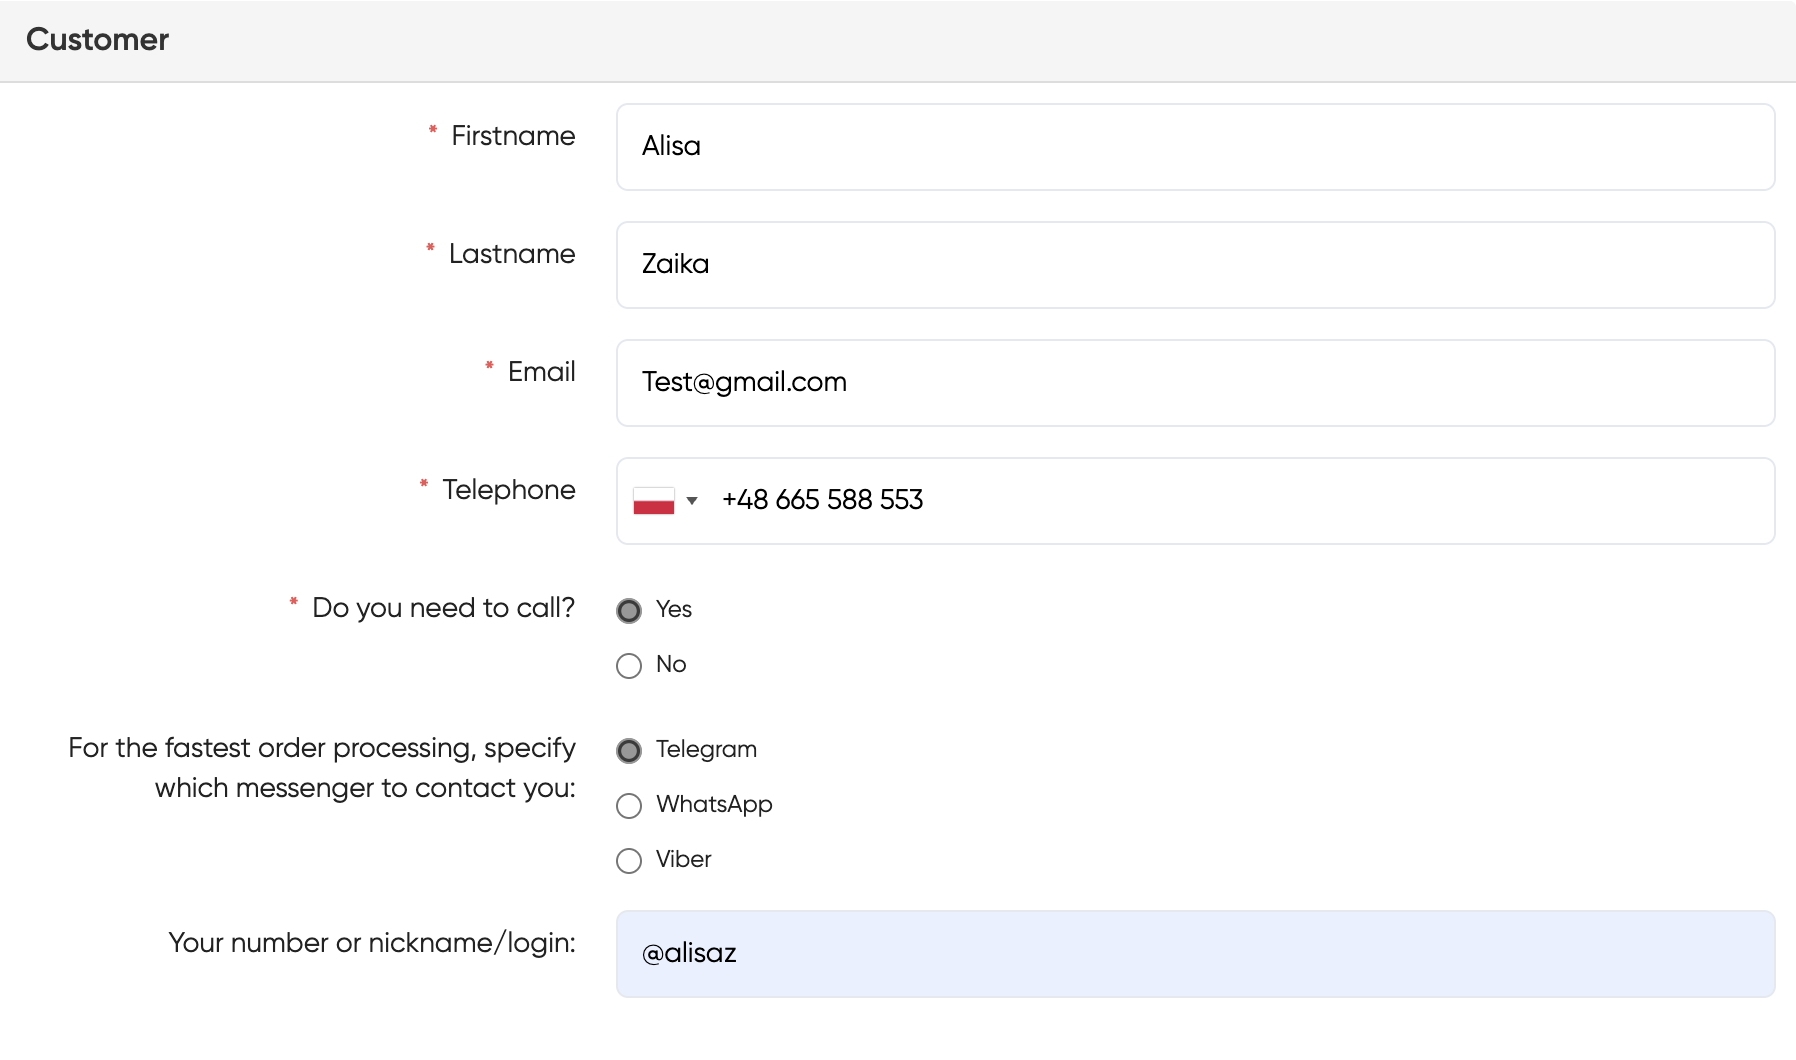Image resolution: width=1796 pixels, height=1060 pixels.
Task: Click the "Your number or nickname/login" label
Action: [x=371, y=943]
